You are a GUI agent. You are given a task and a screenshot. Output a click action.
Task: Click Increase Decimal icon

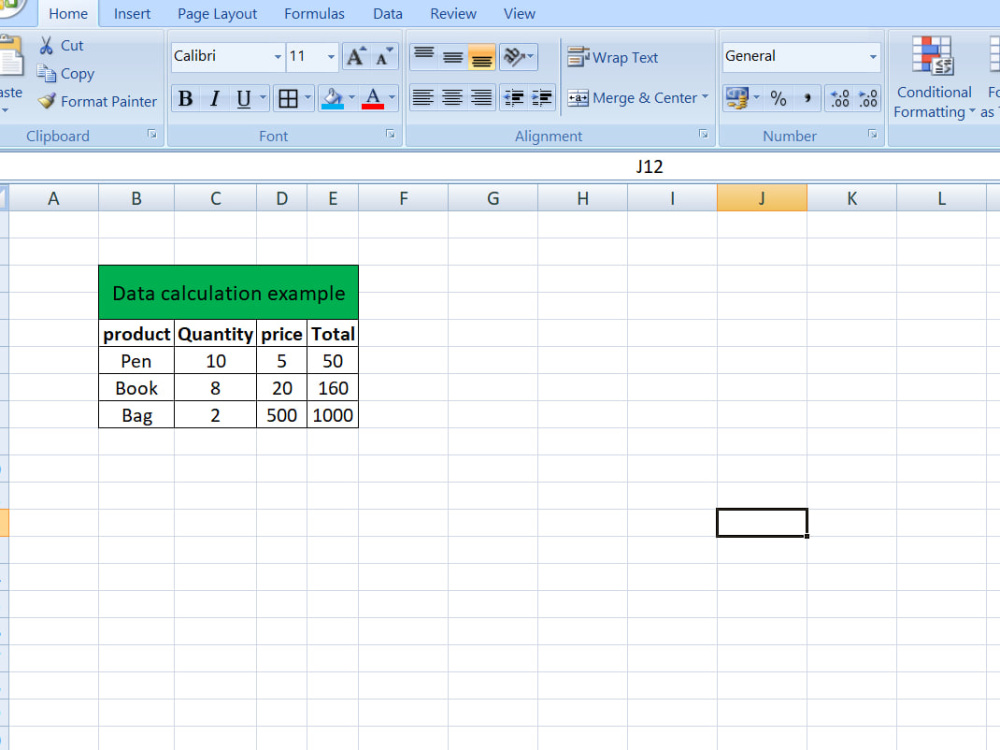point(840,98)
